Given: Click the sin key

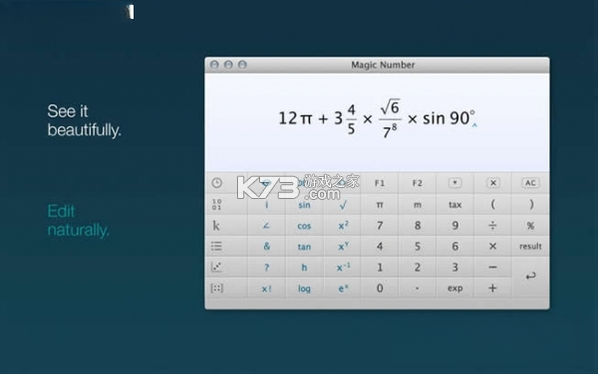Looking at the screenshot, I should pos(304,205).
